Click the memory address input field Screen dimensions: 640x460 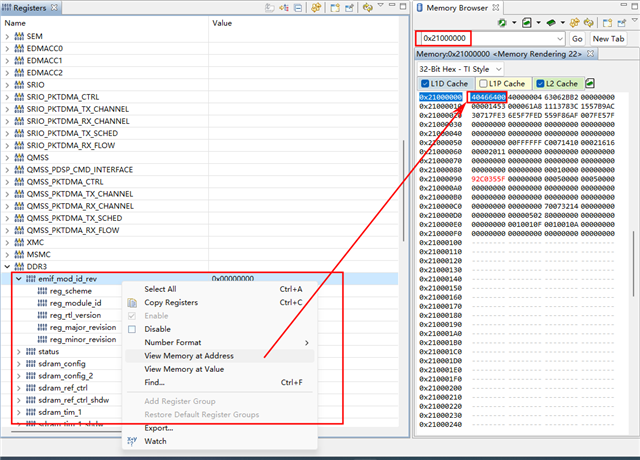click(490, 39)
